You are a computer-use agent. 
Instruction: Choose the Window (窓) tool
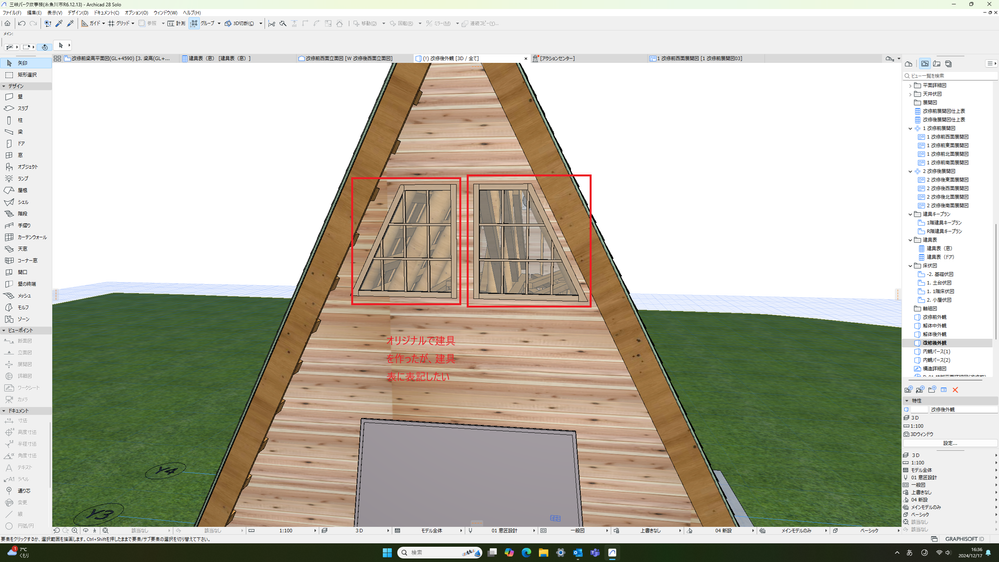tap(25, 155)
